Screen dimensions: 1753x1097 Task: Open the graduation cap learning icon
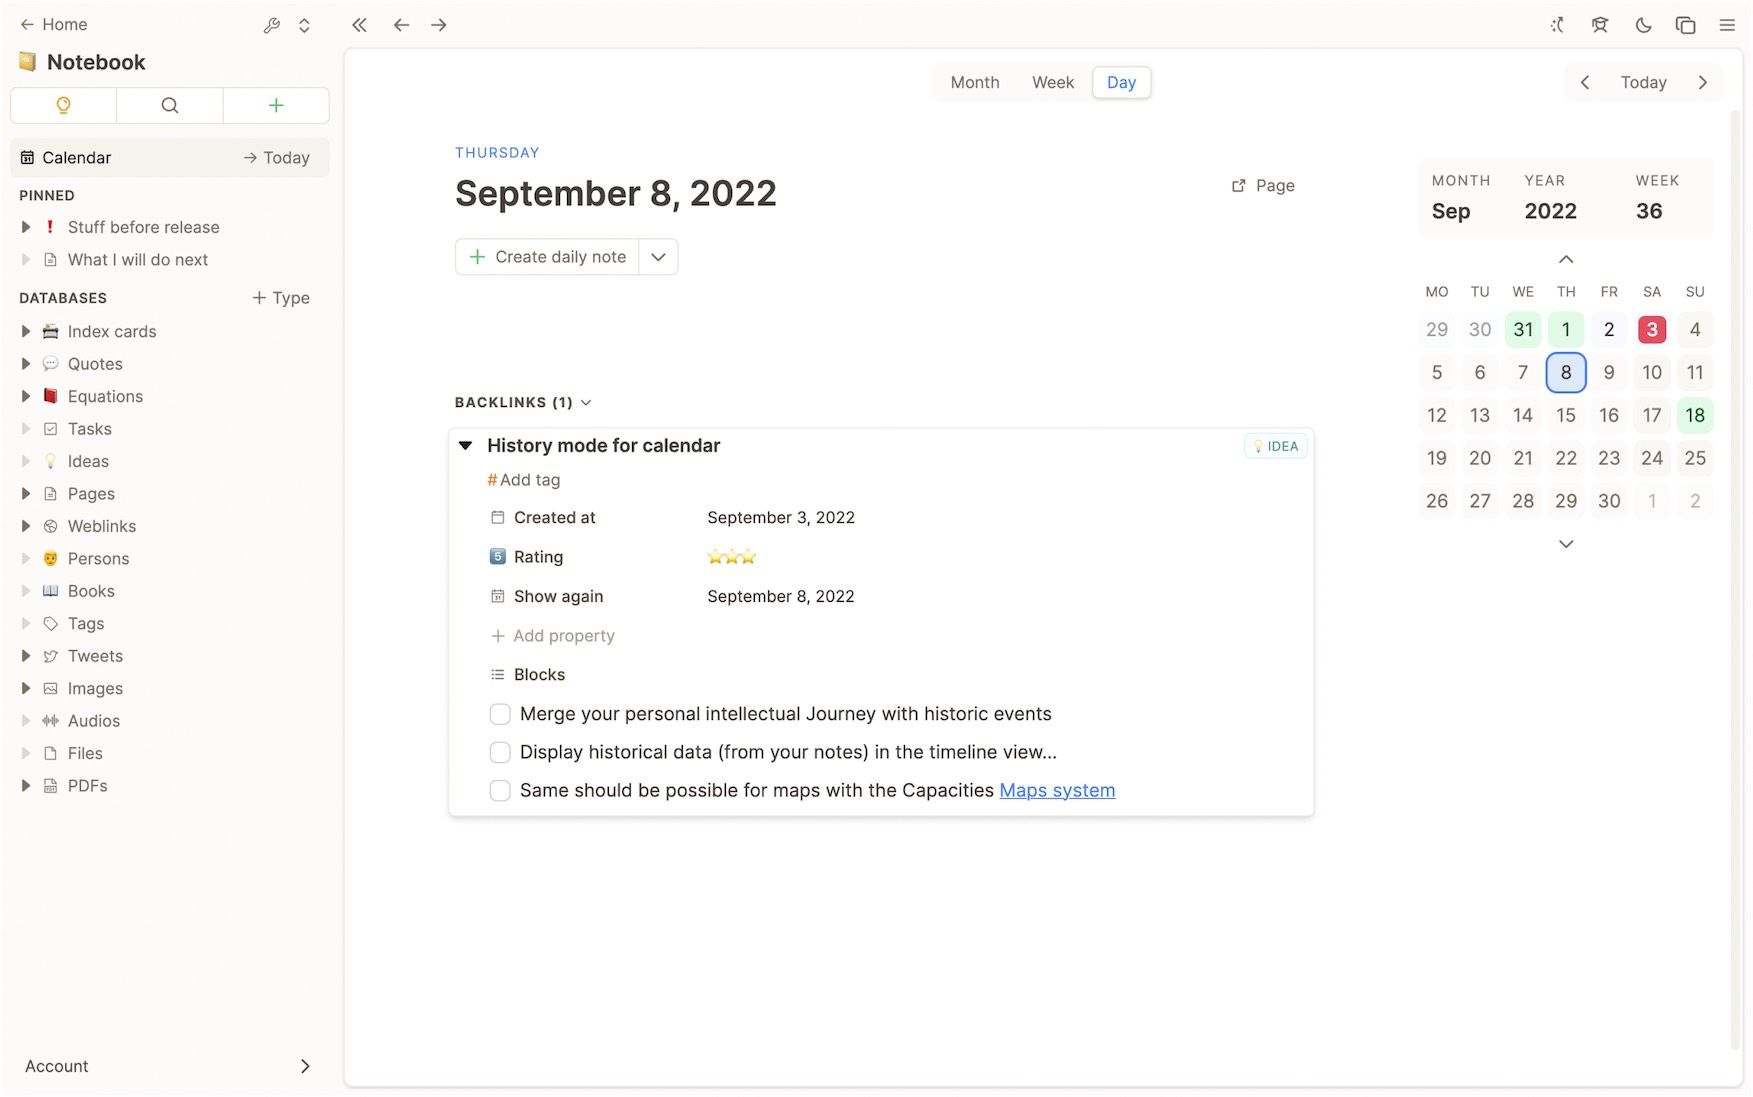click(1600, 24)
